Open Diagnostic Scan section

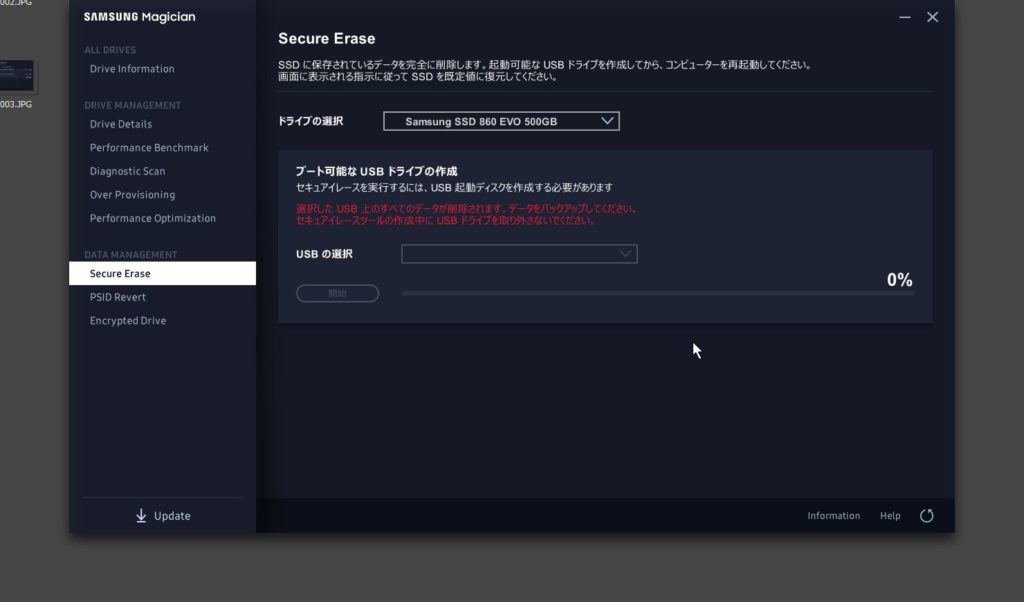coord(127,171)
